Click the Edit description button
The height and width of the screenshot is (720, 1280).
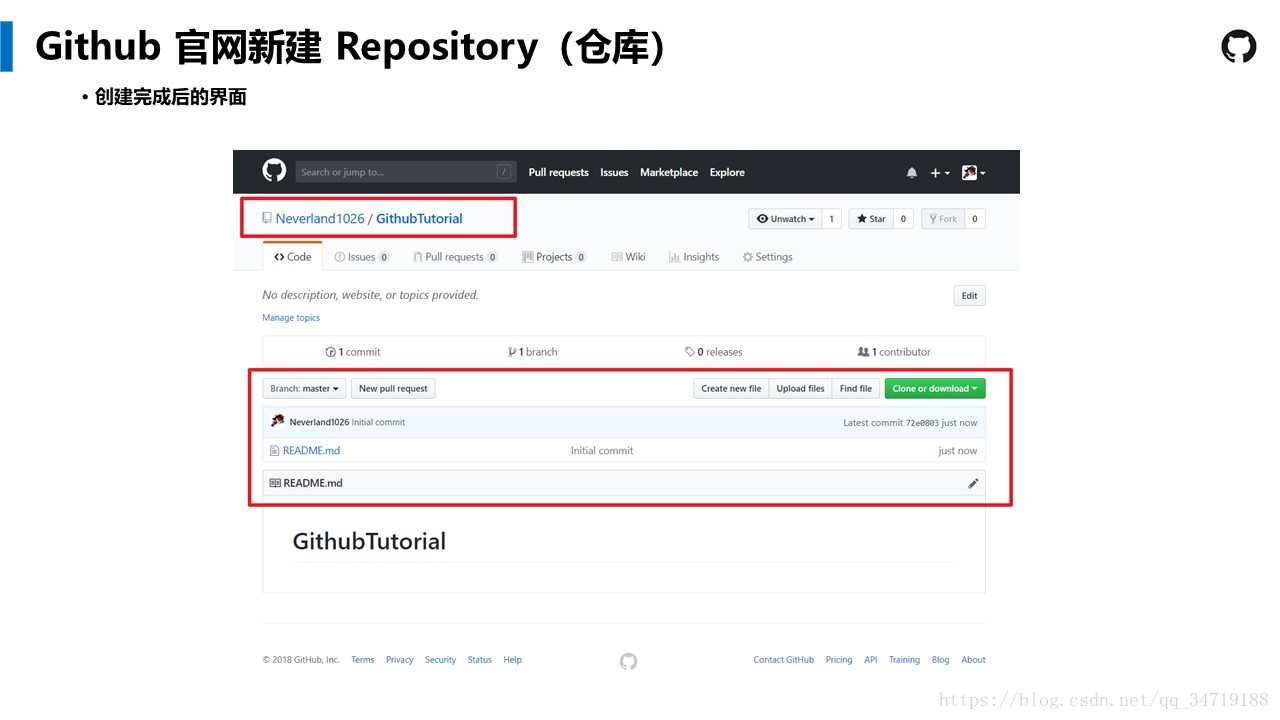pyautogui.click(x=969, y=296)
